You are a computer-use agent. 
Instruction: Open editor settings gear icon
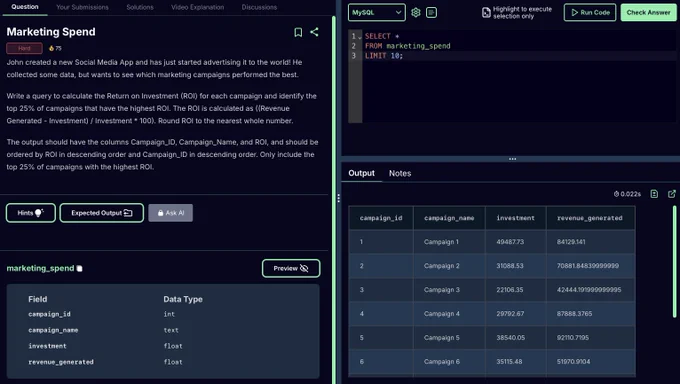pos(415,13)
